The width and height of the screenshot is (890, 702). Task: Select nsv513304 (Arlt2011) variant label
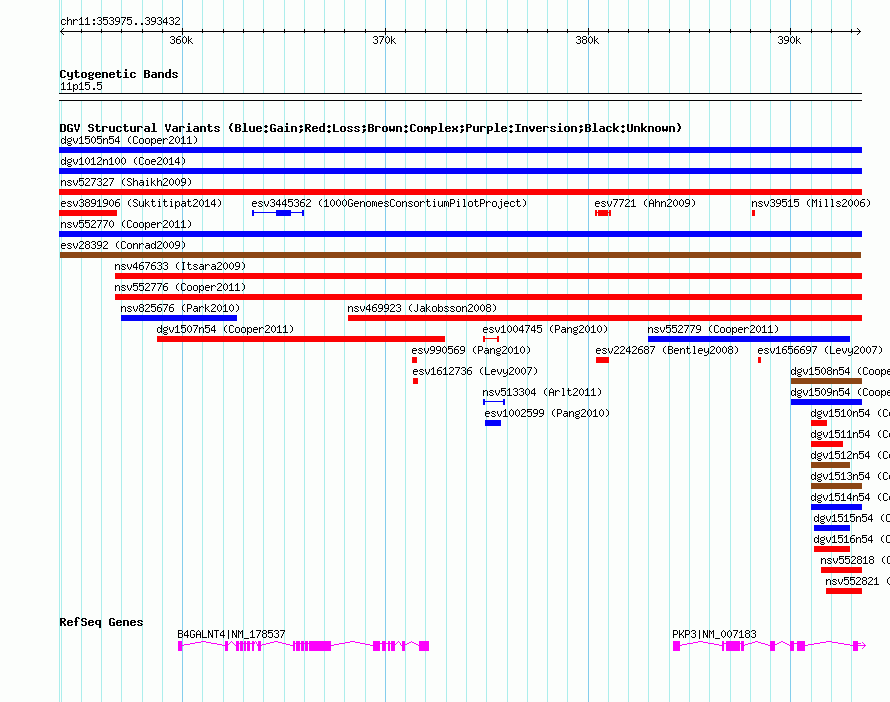pos(542,392)
